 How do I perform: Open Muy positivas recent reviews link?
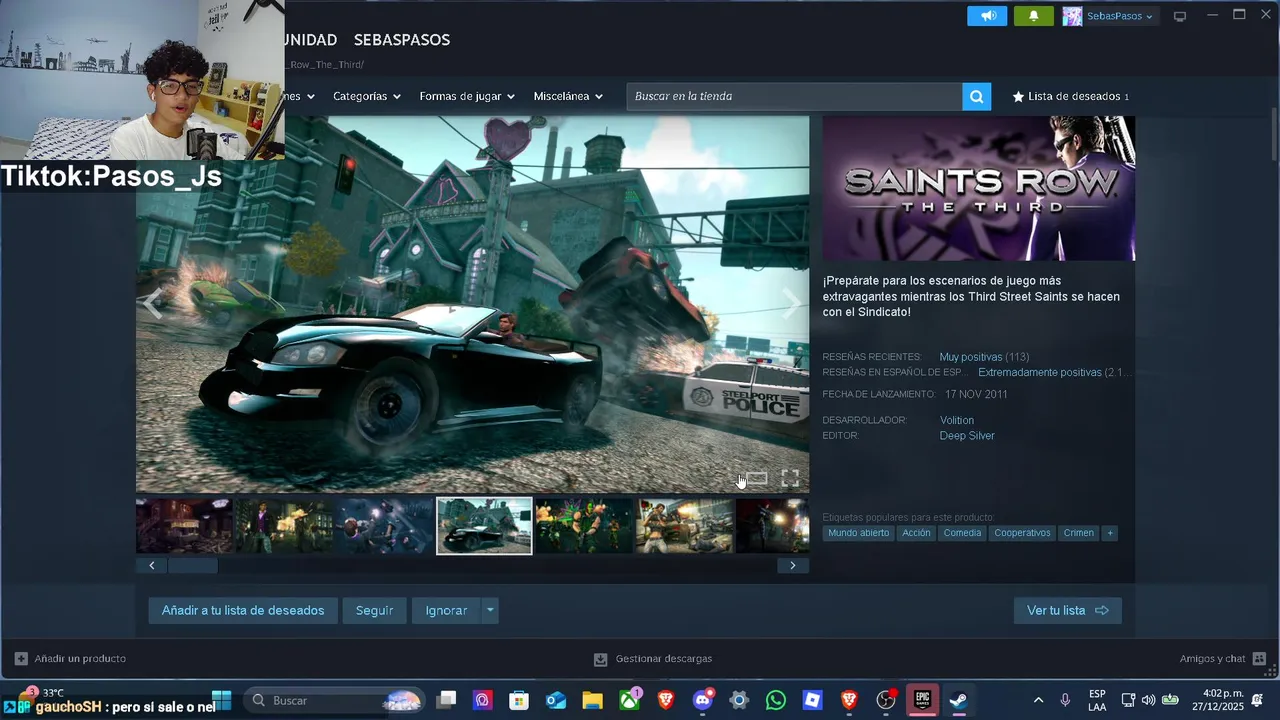[970, 357]
